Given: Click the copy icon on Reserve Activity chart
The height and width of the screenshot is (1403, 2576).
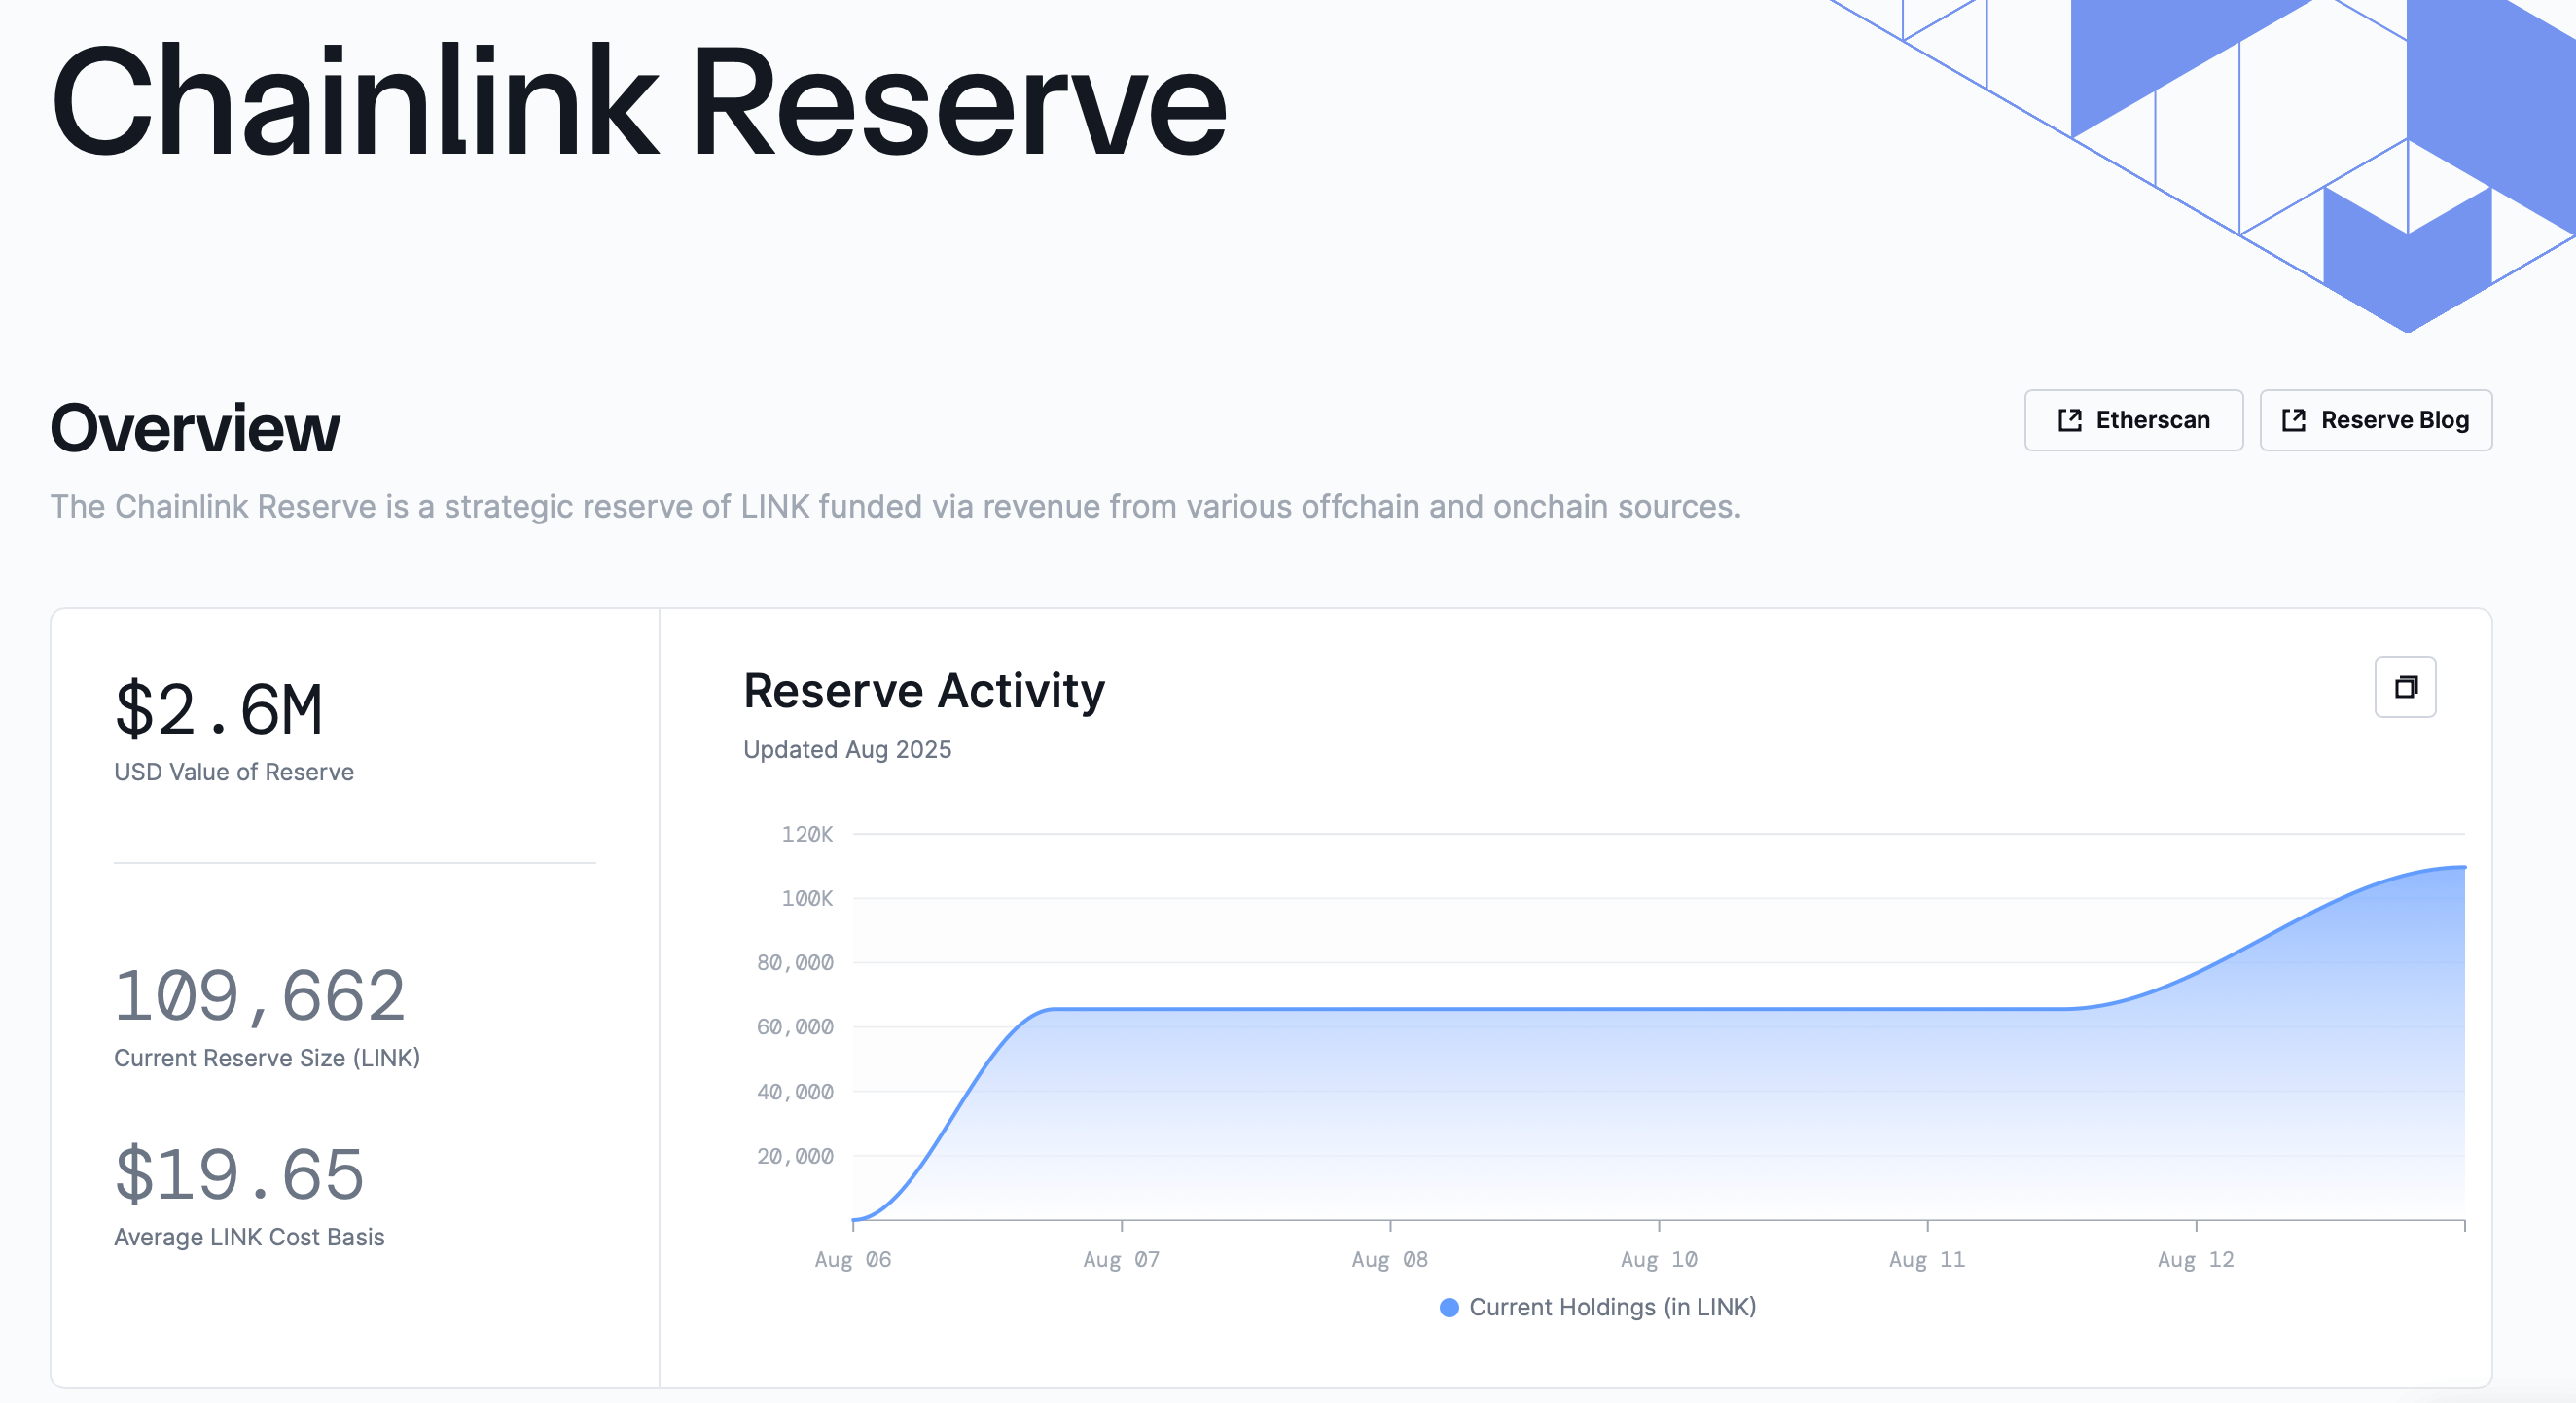Looking at the screenshot, I should (2405, 687).
